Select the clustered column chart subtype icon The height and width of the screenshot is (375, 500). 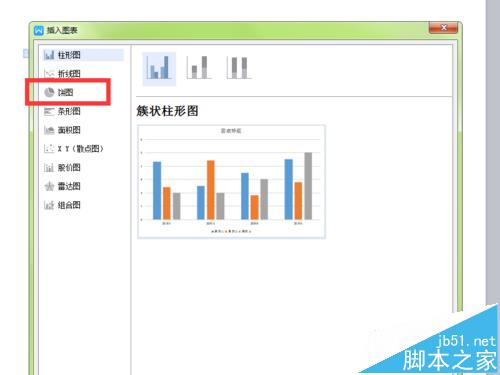159,68
